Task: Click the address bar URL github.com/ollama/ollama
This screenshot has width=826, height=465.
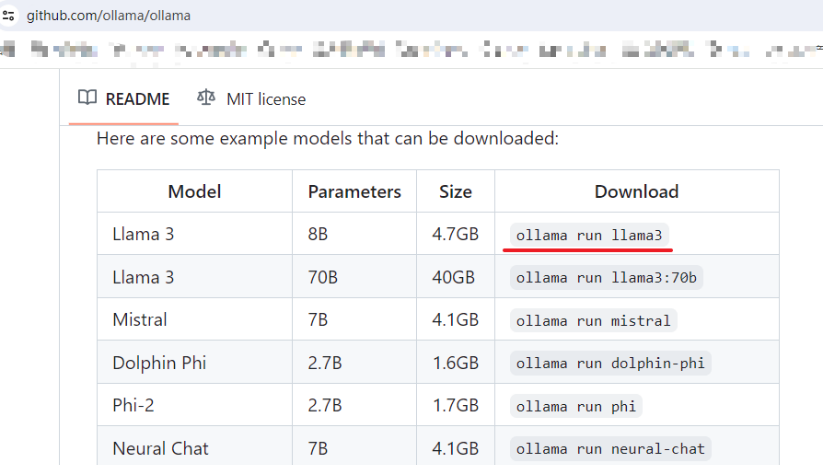Action: pyautogui.click(x=109, y=16)
